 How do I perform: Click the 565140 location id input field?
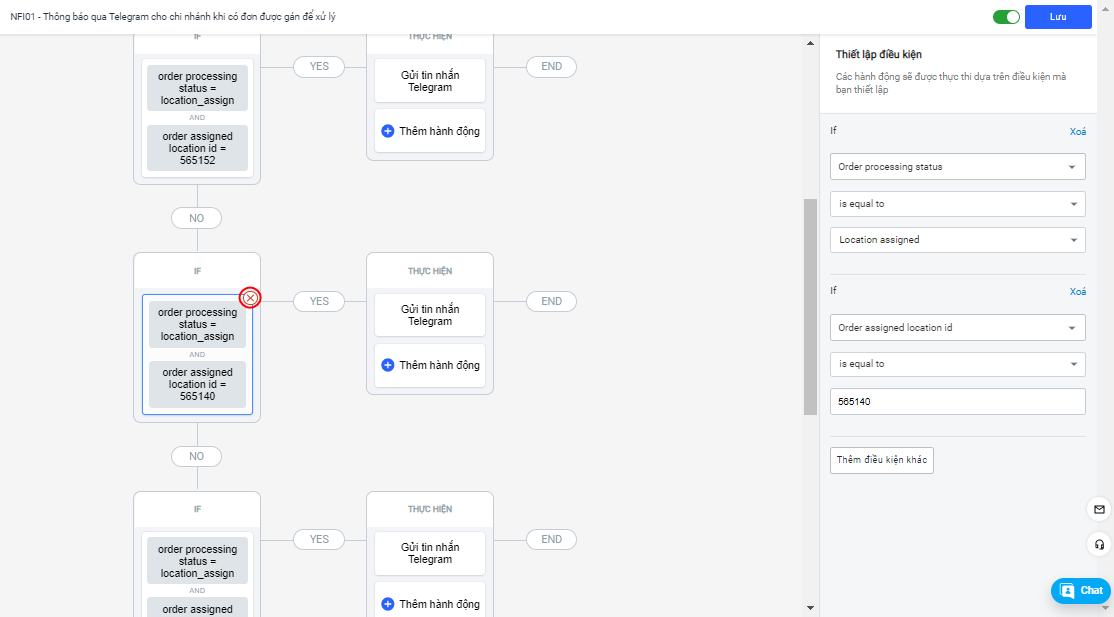[957, 401]
